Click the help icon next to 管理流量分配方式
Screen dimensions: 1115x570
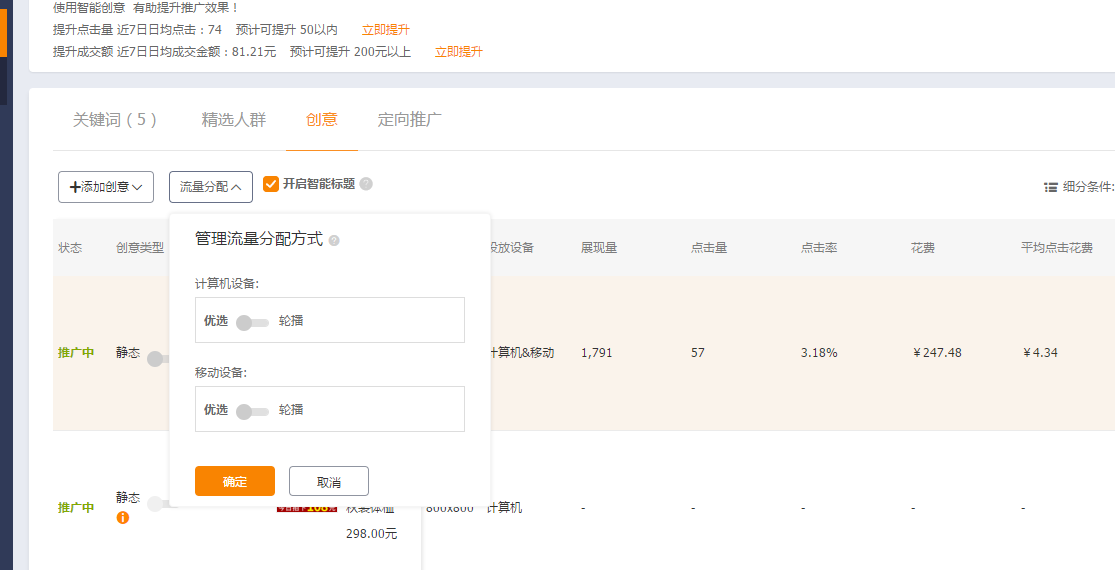(x=334, y=241)
